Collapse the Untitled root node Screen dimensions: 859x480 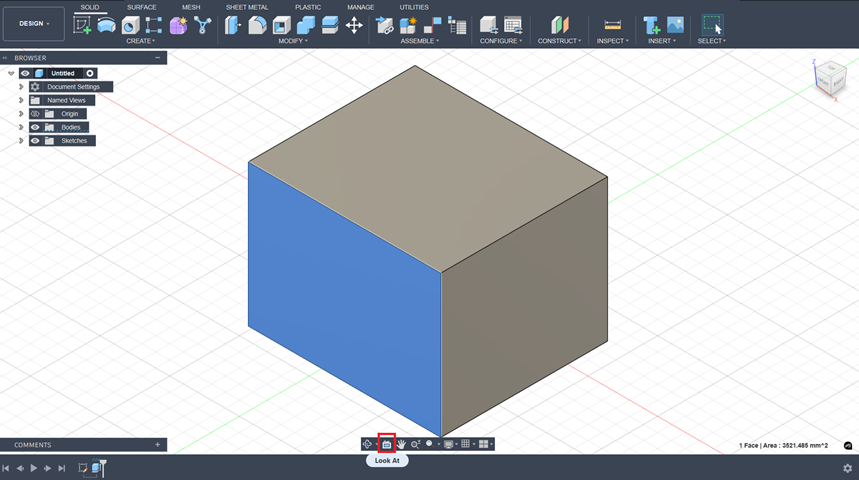[x=11, y=73]
